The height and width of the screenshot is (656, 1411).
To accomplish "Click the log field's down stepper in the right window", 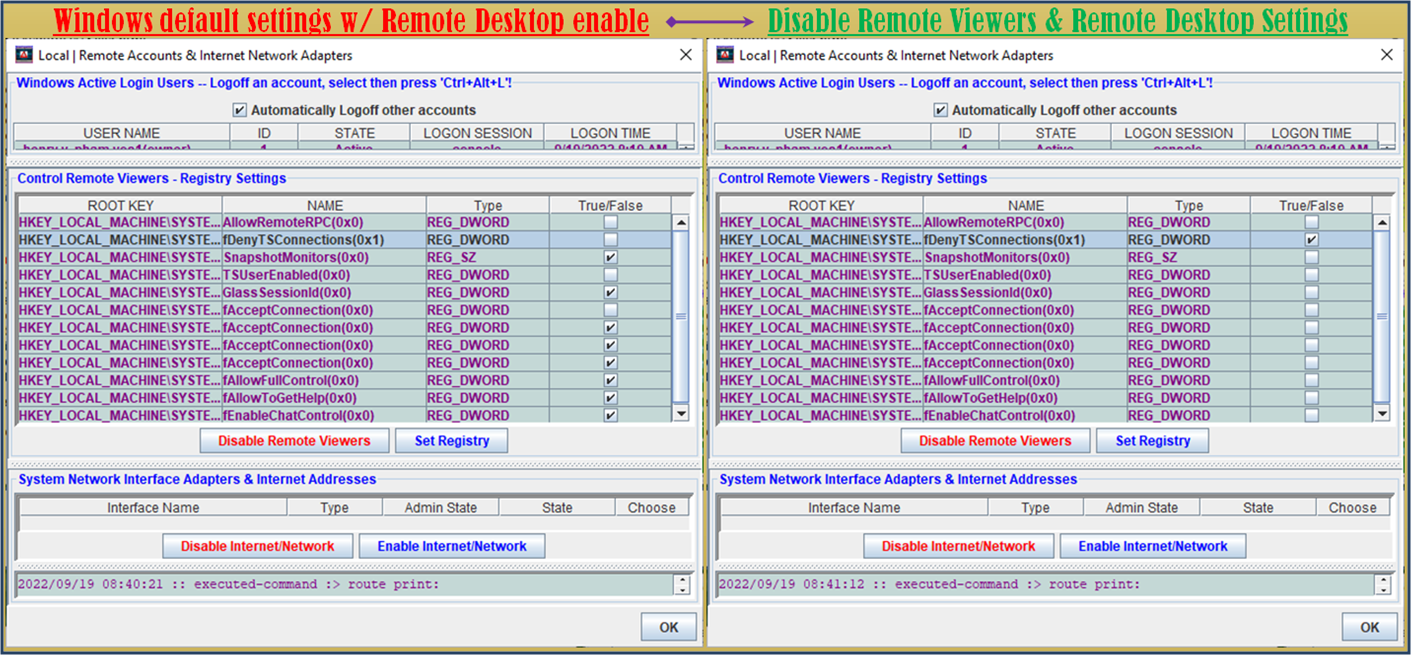I will pos(1382,590).
